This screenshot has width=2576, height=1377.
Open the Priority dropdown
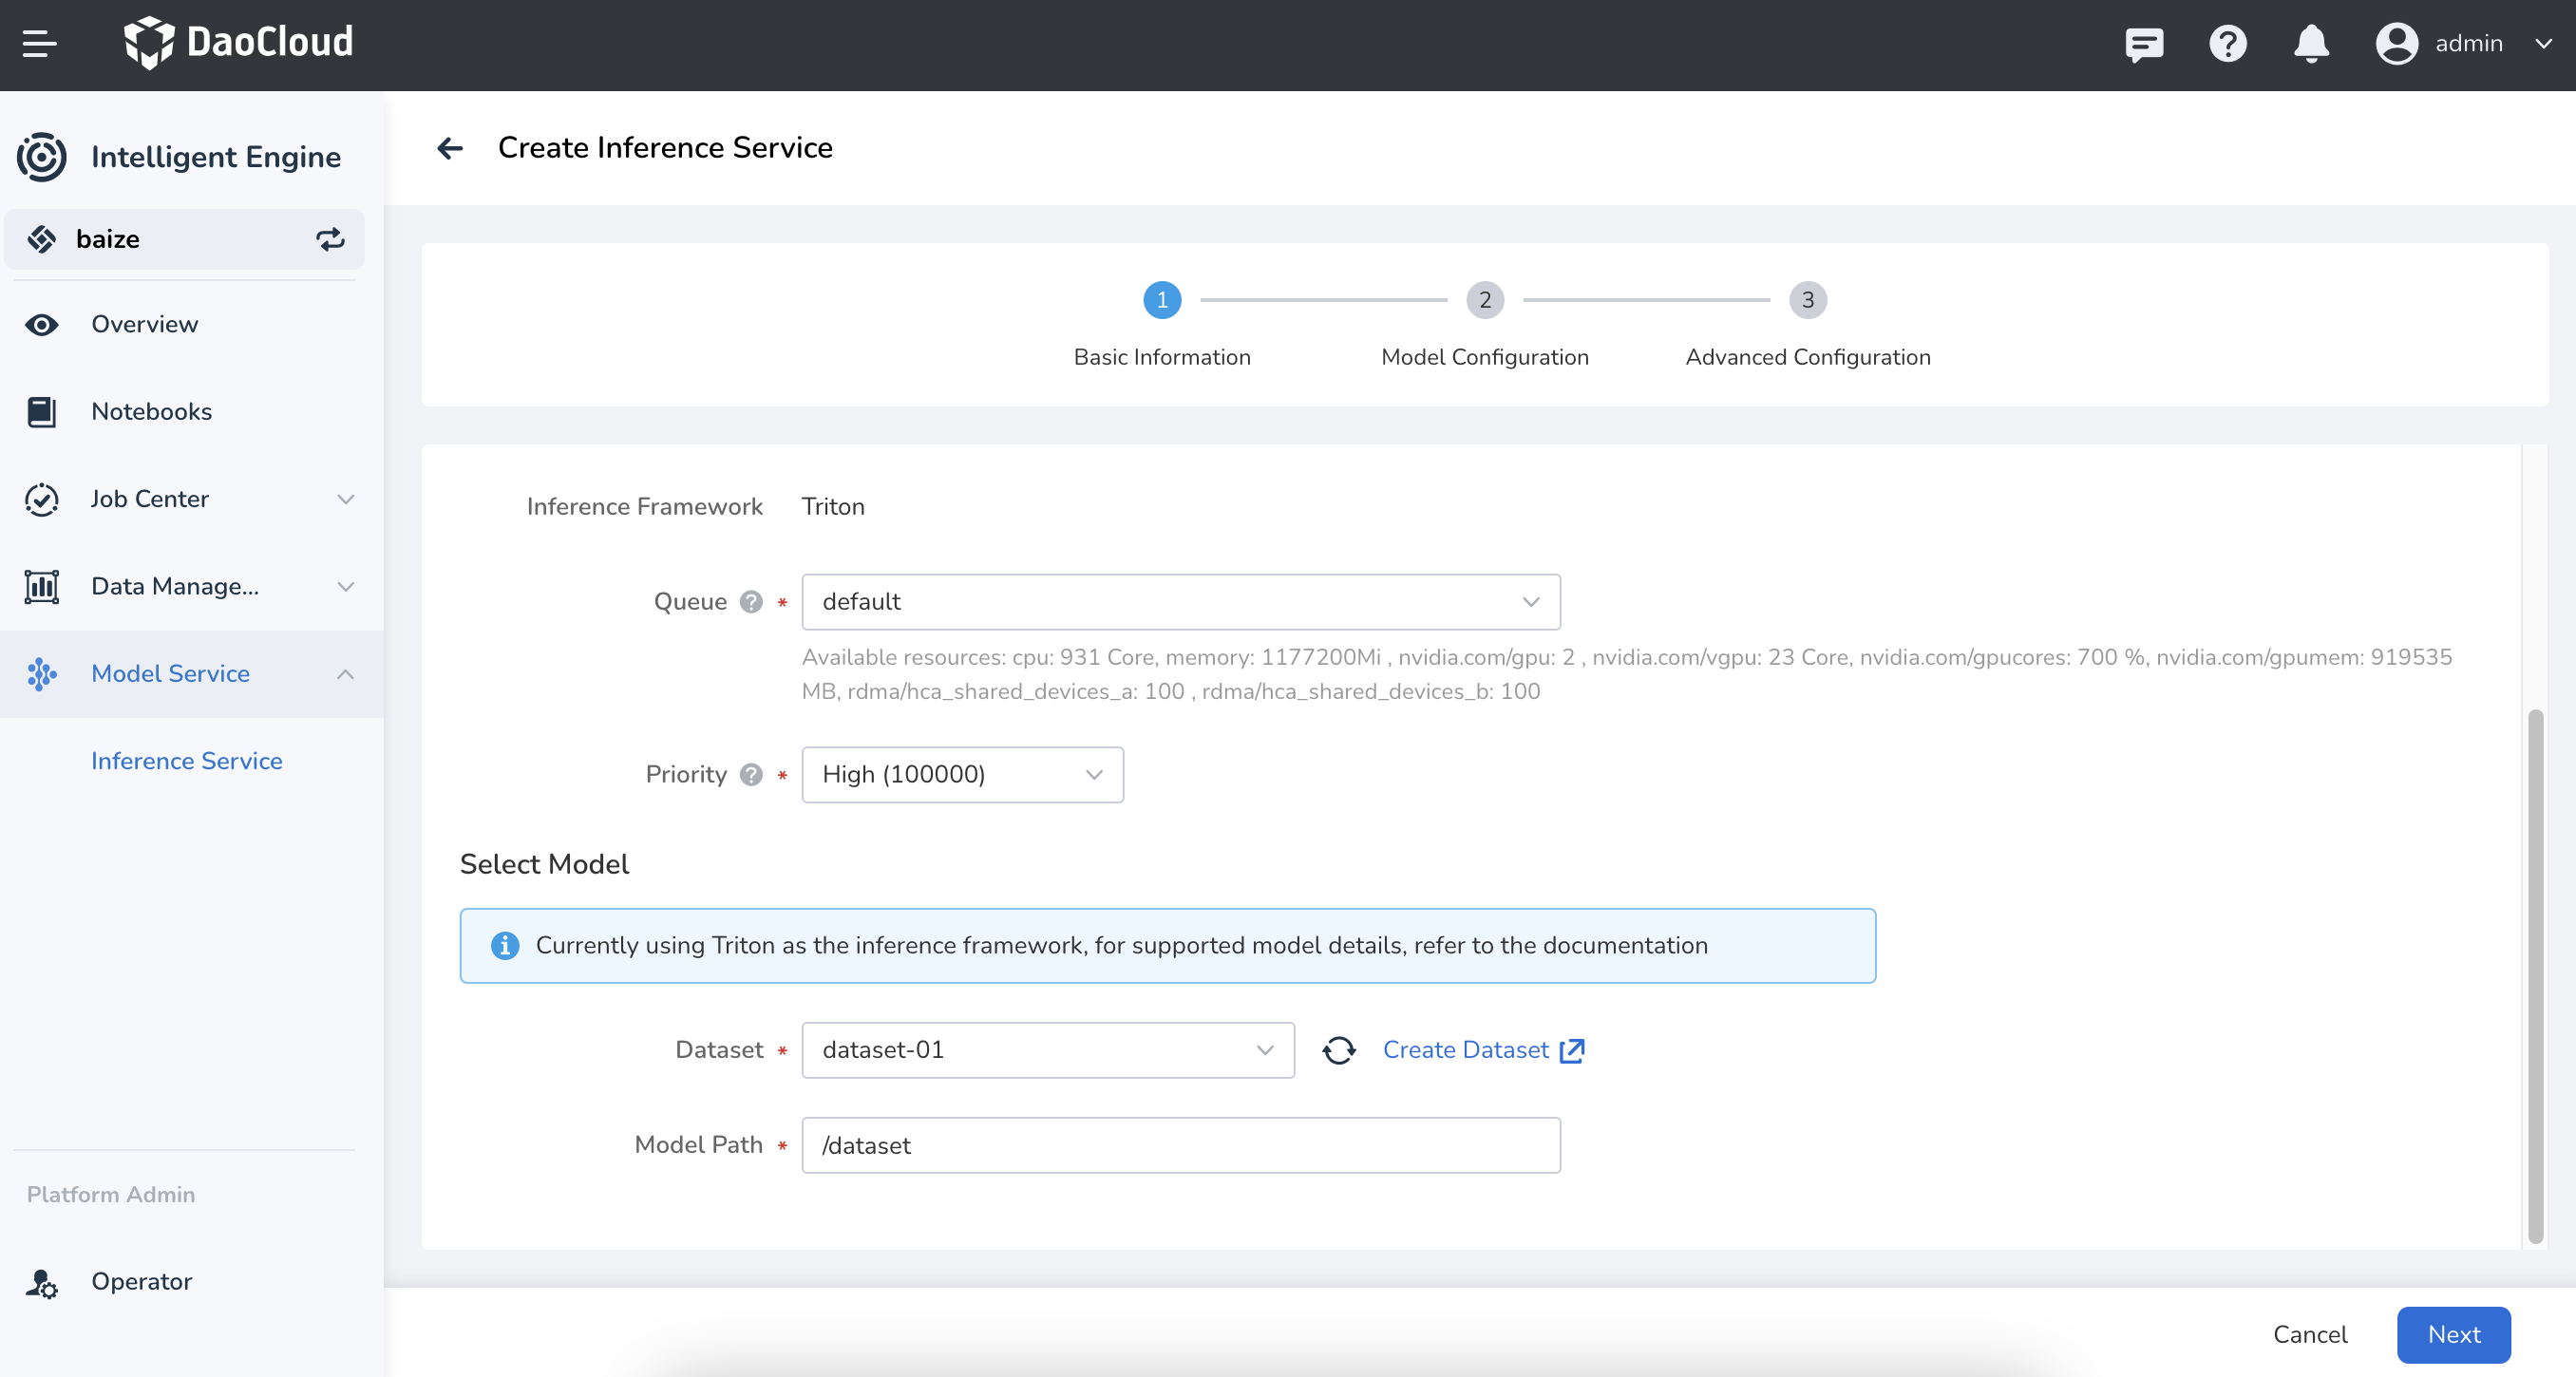(x=962, y=775)
